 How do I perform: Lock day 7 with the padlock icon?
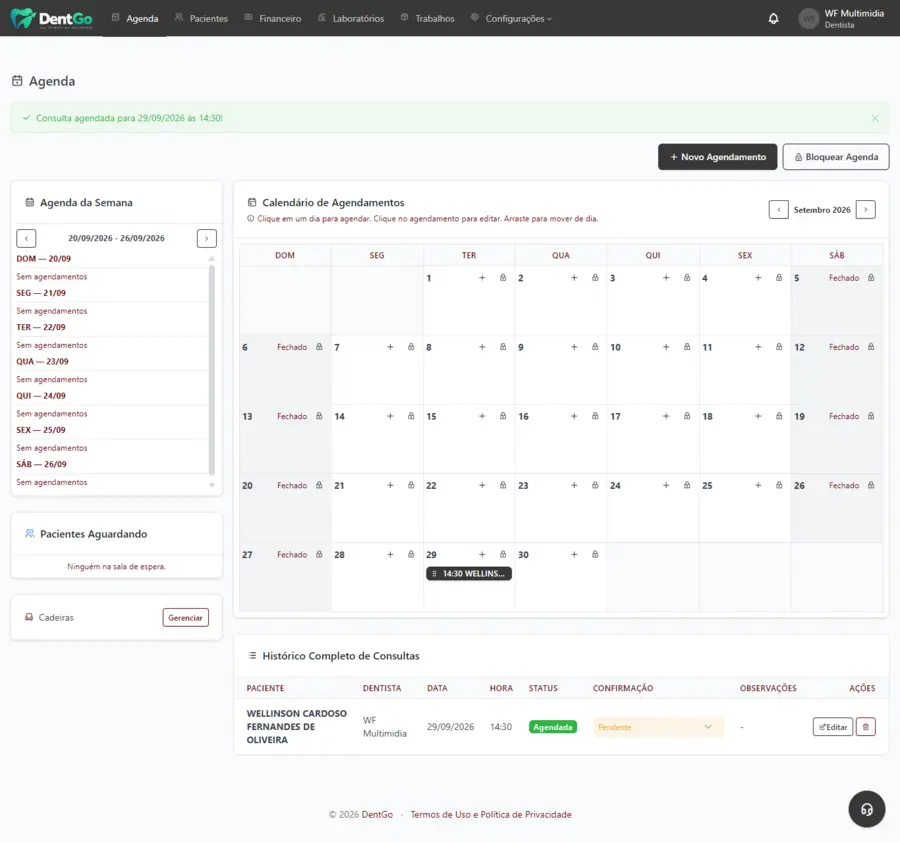tap(411, 347)
